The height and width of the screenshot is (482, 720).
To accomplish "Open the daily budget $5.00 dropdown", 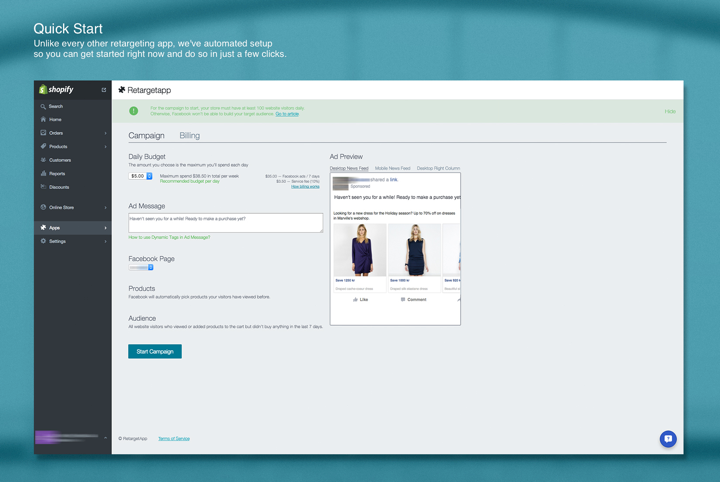I will tap(141, 176).
